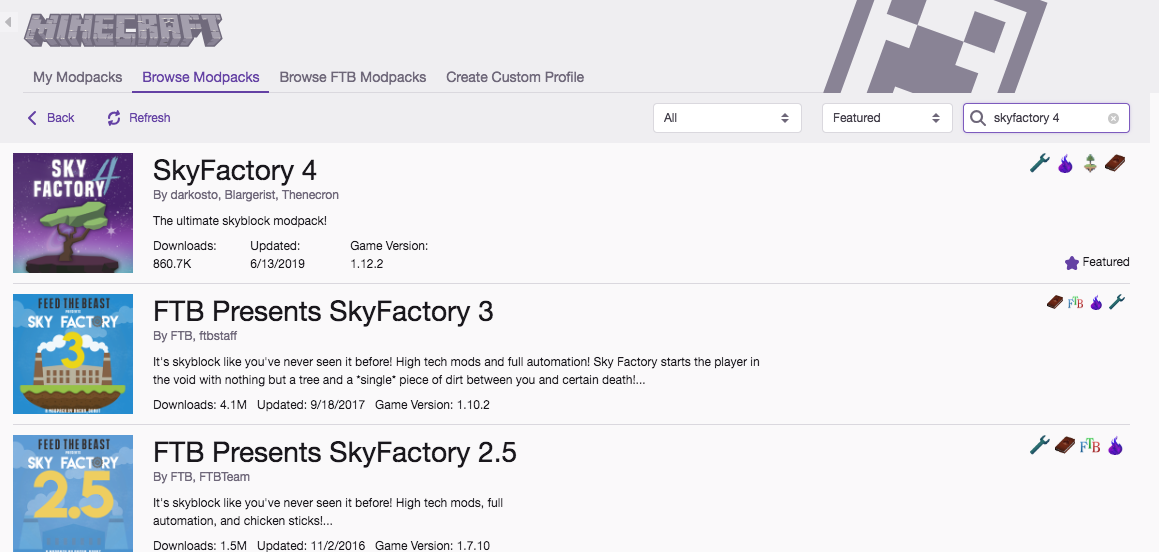Click the '6/13/2019' updated date
1159x552 pixels.
pos(277,264)
